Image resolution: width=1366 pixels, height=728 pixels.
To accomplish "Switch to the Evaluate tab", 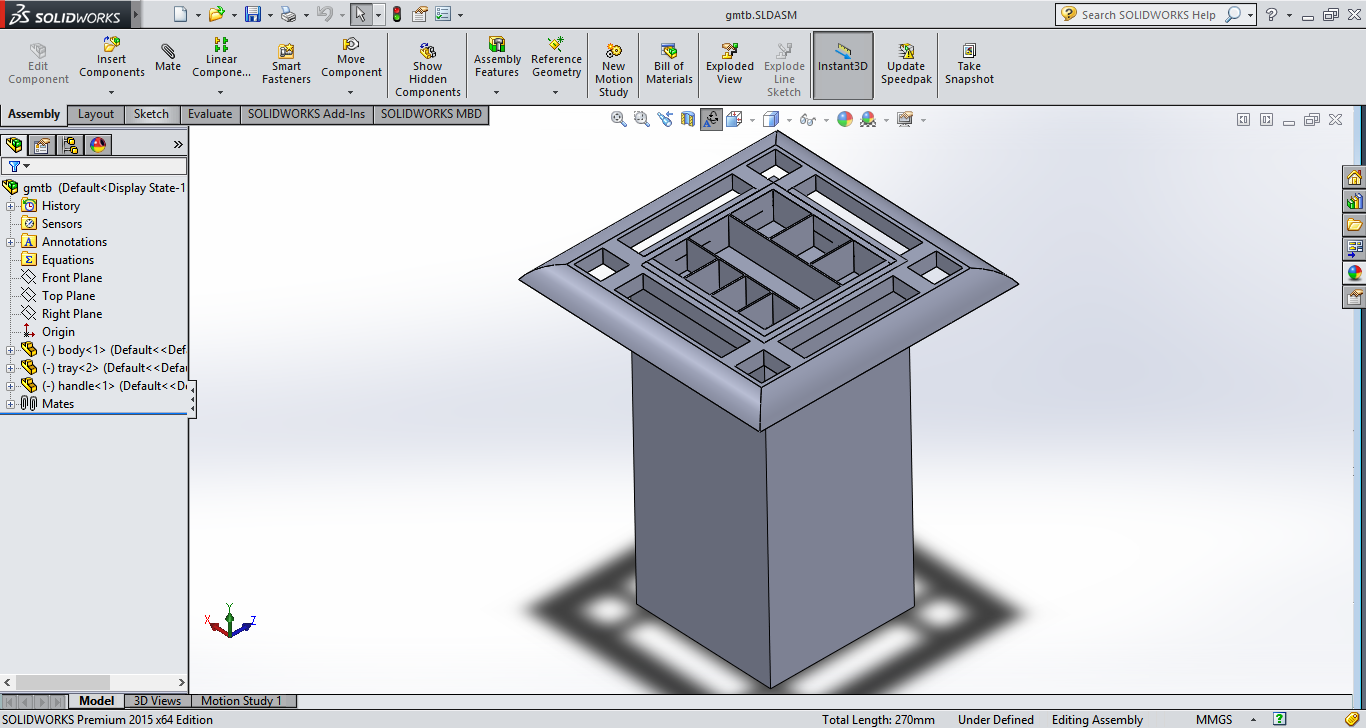I will coord(210,114).
